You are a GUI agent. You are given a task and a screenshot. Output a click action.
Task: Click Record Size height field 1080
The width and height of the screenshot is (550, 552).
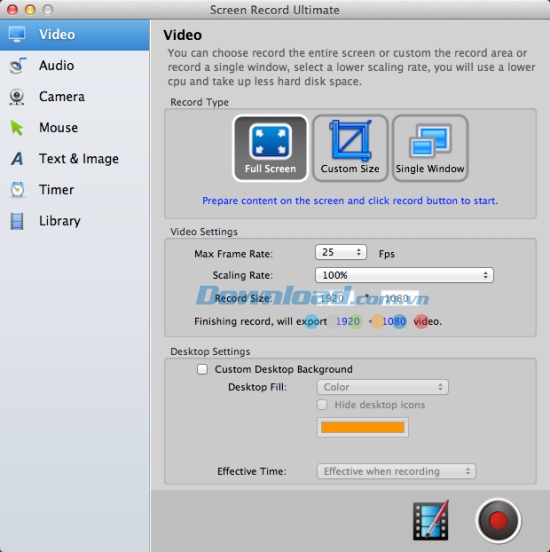point(400,299)
